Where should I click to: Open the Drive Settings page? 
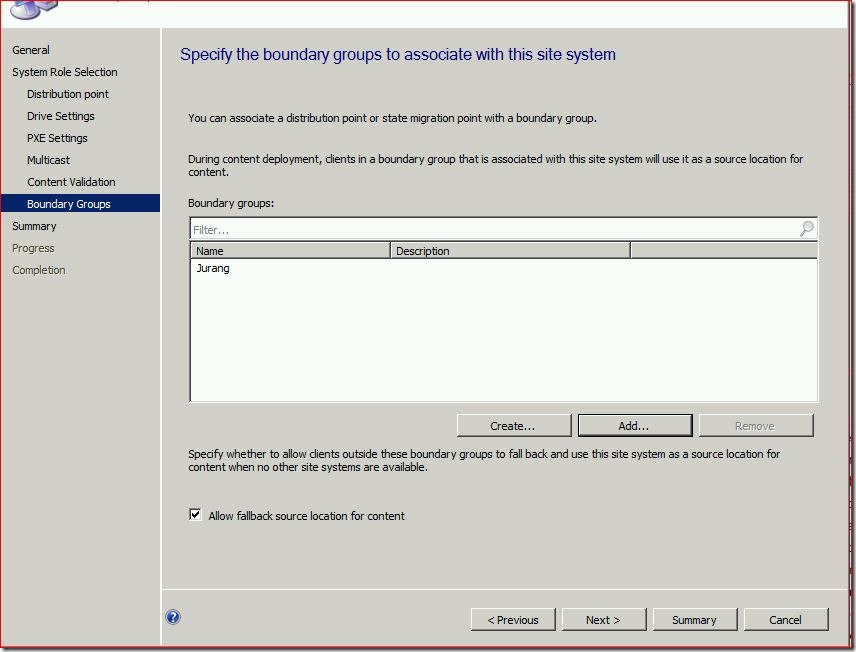pyautogui.click(x=61, y=116)
